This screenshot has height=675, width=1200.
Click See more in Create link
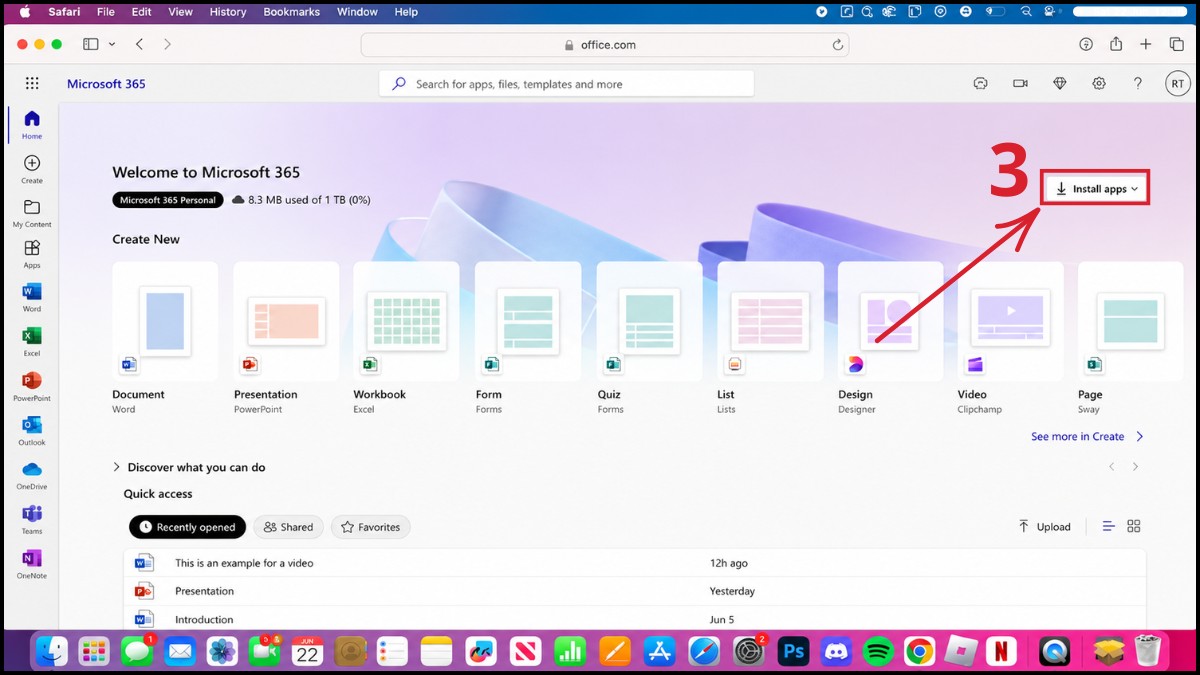tap(1087, 437)
